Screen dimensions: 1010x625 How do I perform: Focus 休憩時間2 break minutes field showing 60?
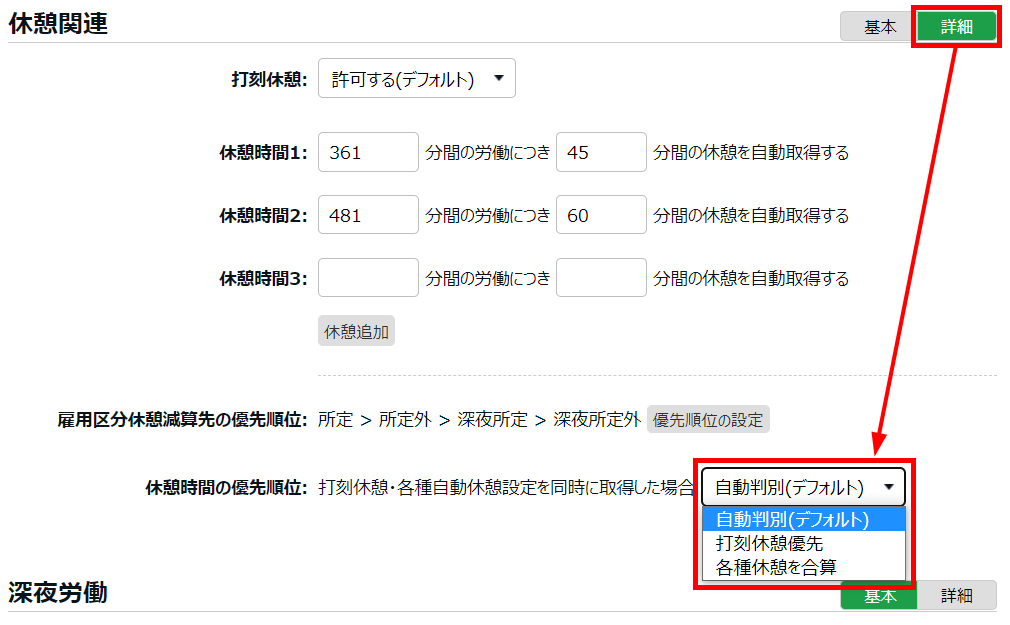[600, 215]
